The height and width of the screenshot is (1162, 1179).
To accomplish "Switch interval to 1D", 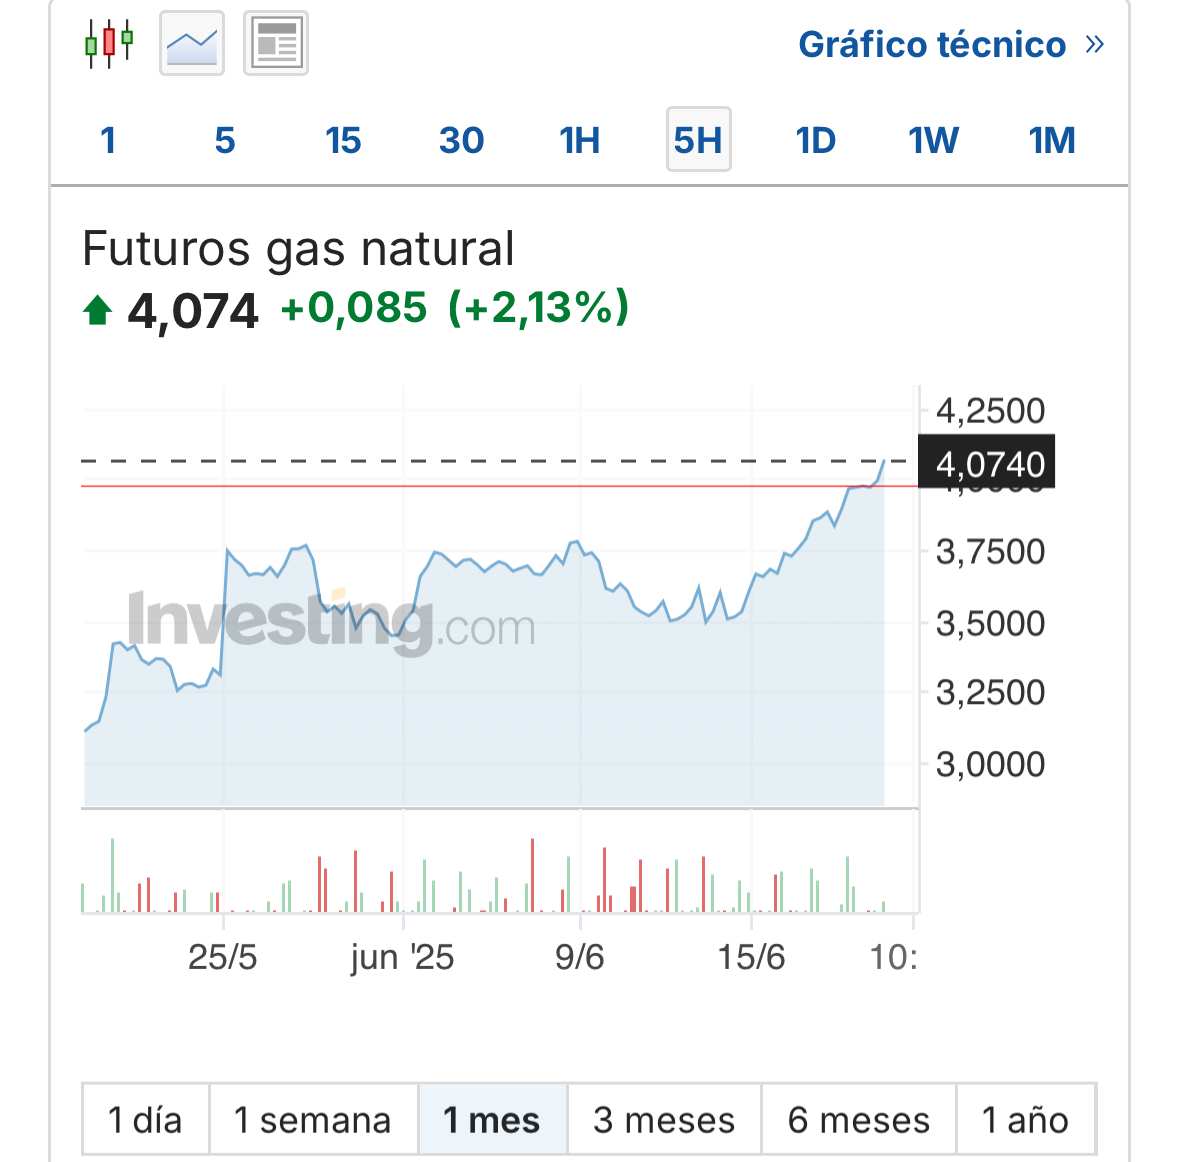I will pyautogui.click(x=816, y=140).
